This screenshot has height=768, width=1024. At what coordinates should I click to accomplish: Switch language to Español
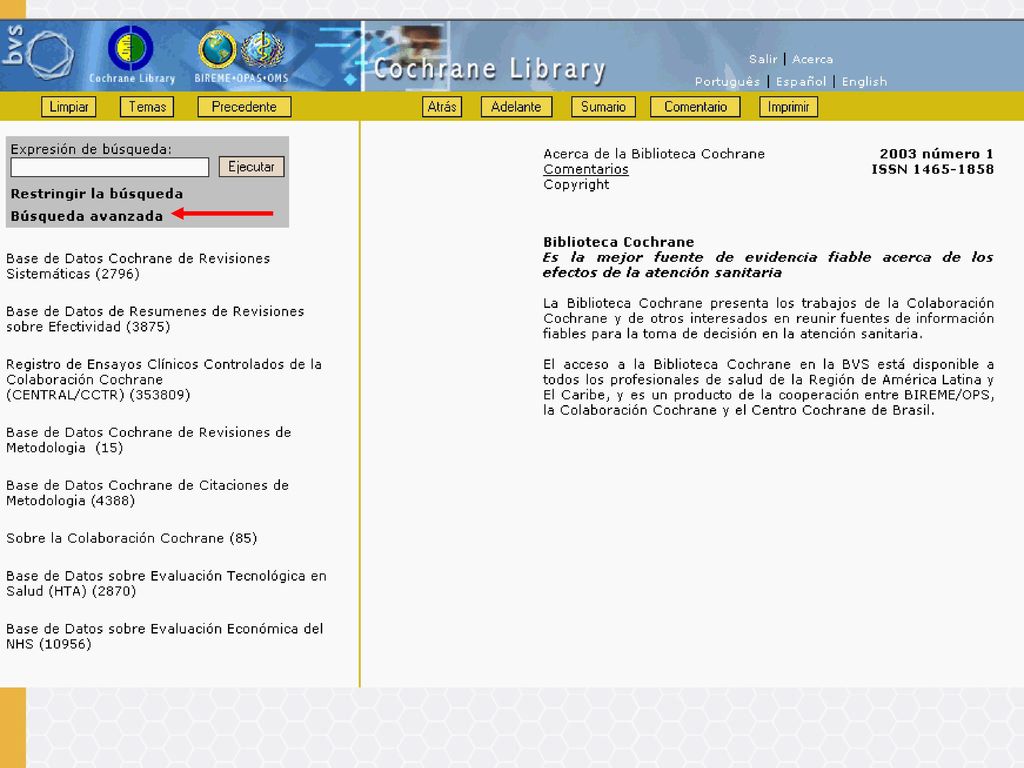coord(801,82)
